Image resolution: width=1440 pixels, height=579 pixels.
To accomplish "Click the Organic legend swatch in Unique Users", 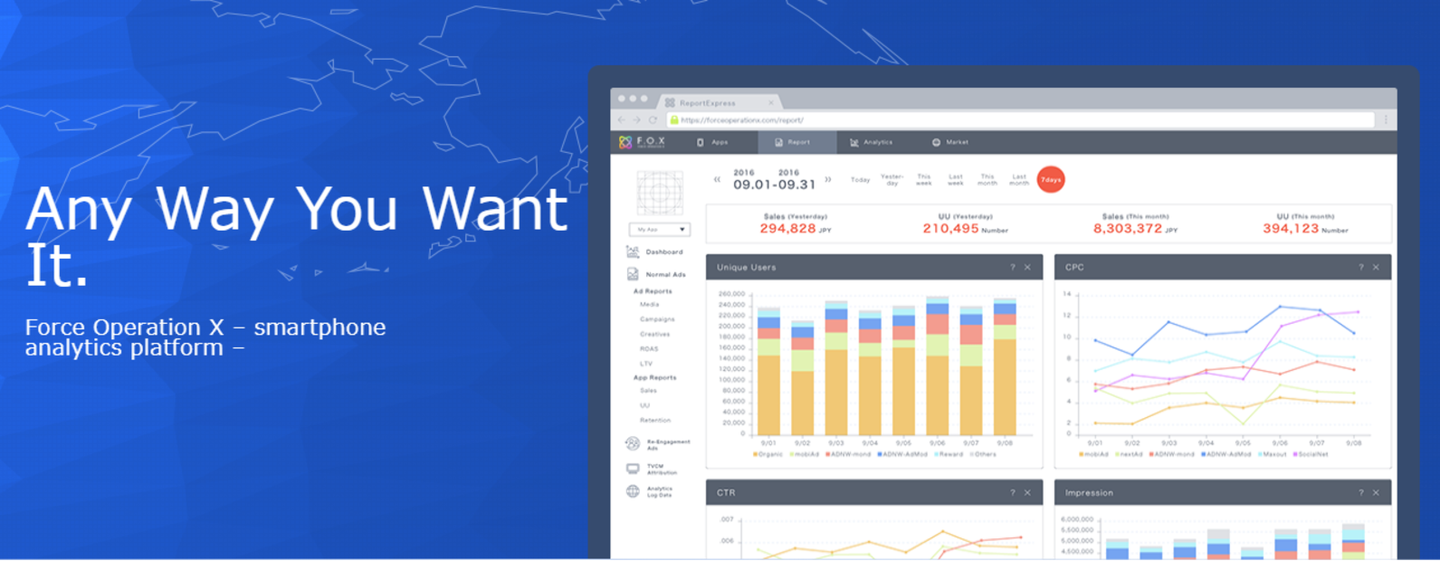I will tap(755, 454).
